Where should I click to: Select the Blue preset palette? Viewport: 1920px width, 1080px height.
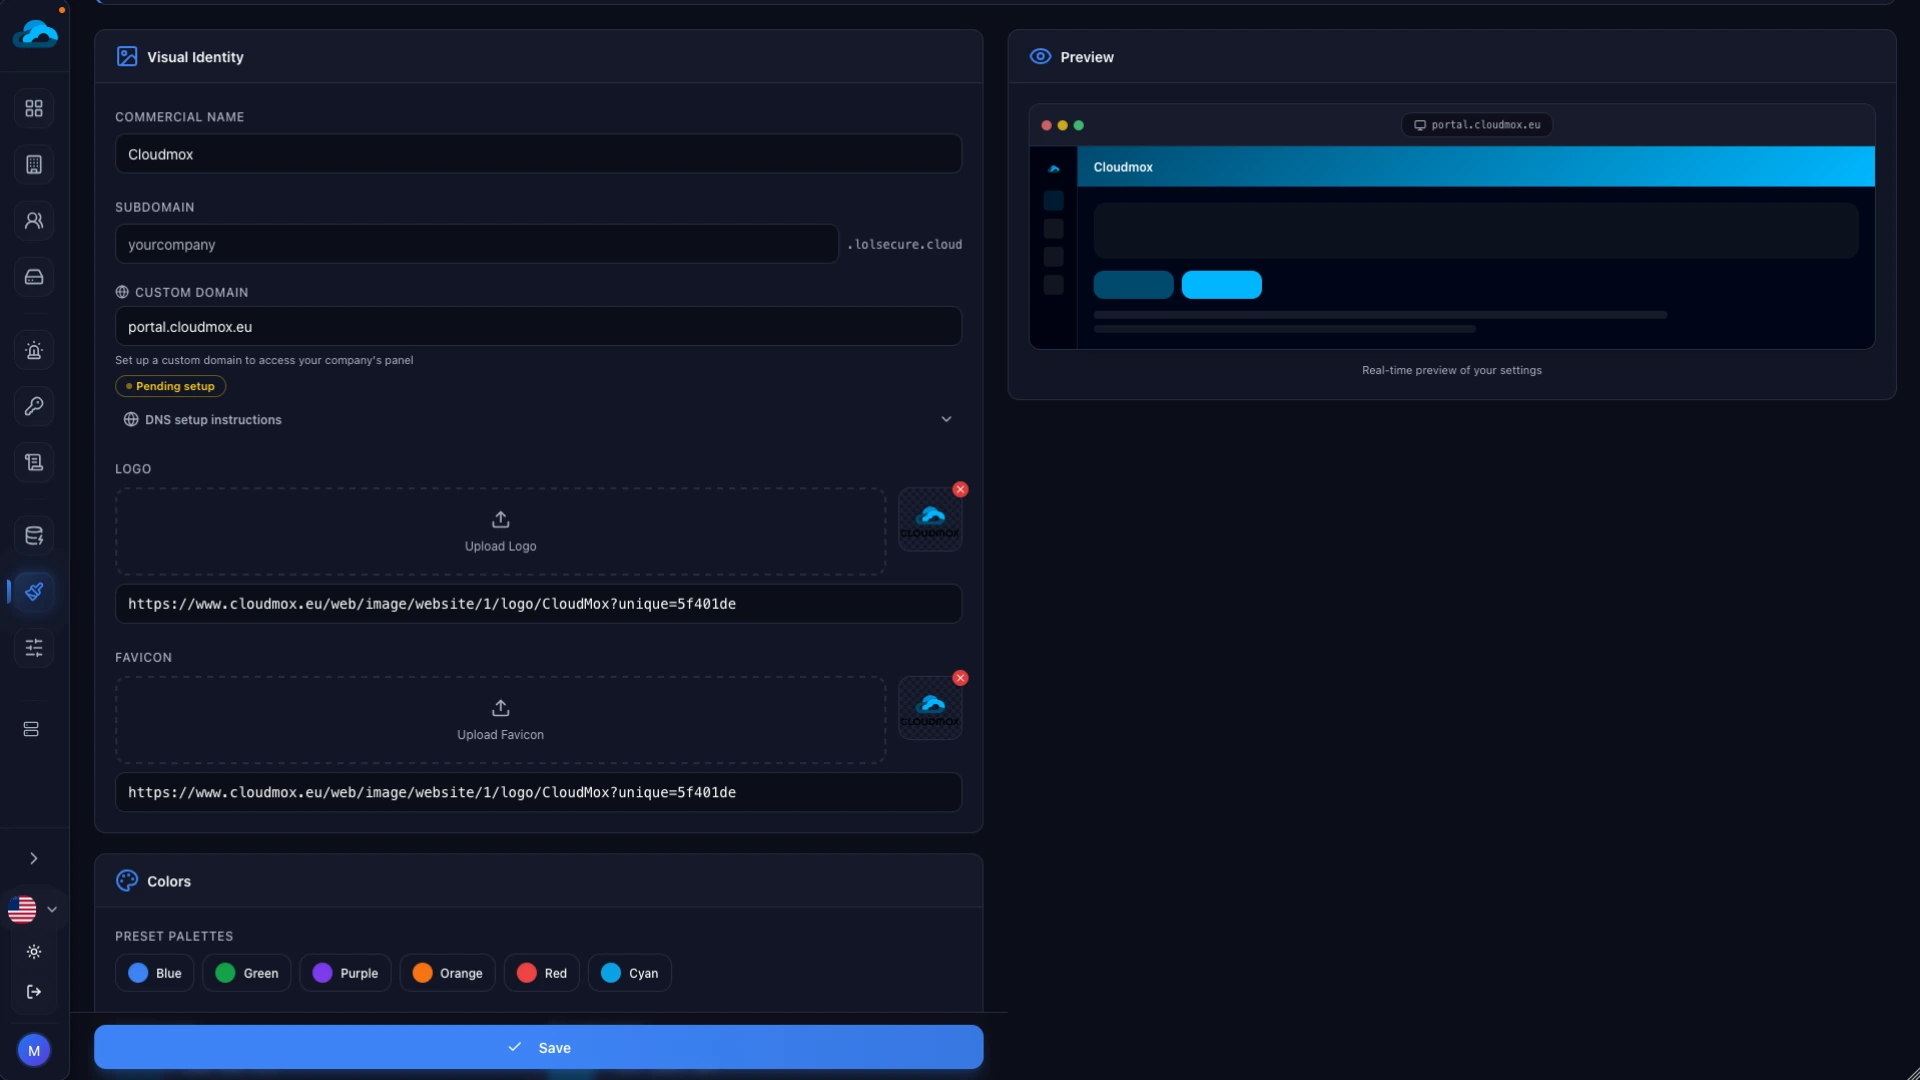tap(155, 973)
